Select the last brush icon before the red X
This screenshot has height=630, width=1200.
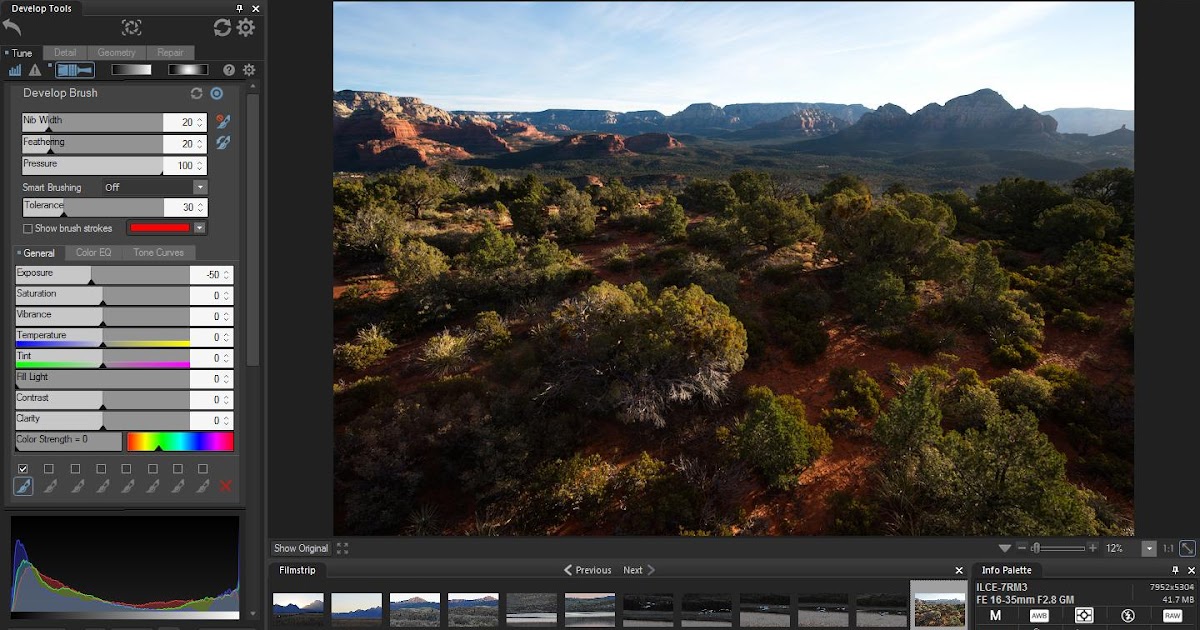click(x=203, y=486)
